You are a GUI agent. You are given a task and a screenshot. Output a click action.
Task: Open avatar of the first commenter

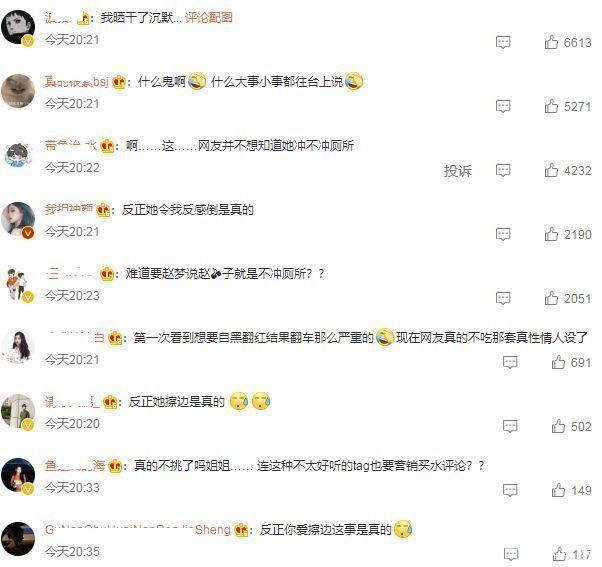(18, 27)
